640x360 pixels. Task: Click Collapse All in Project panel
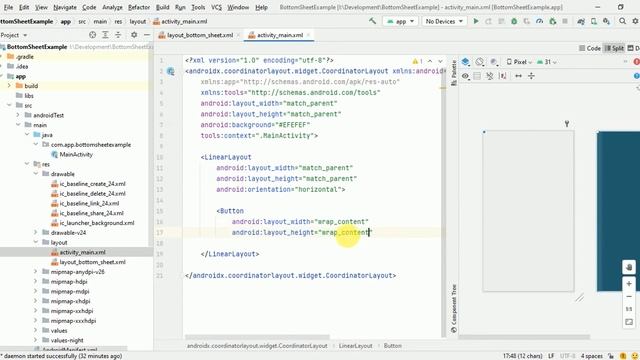118,35
